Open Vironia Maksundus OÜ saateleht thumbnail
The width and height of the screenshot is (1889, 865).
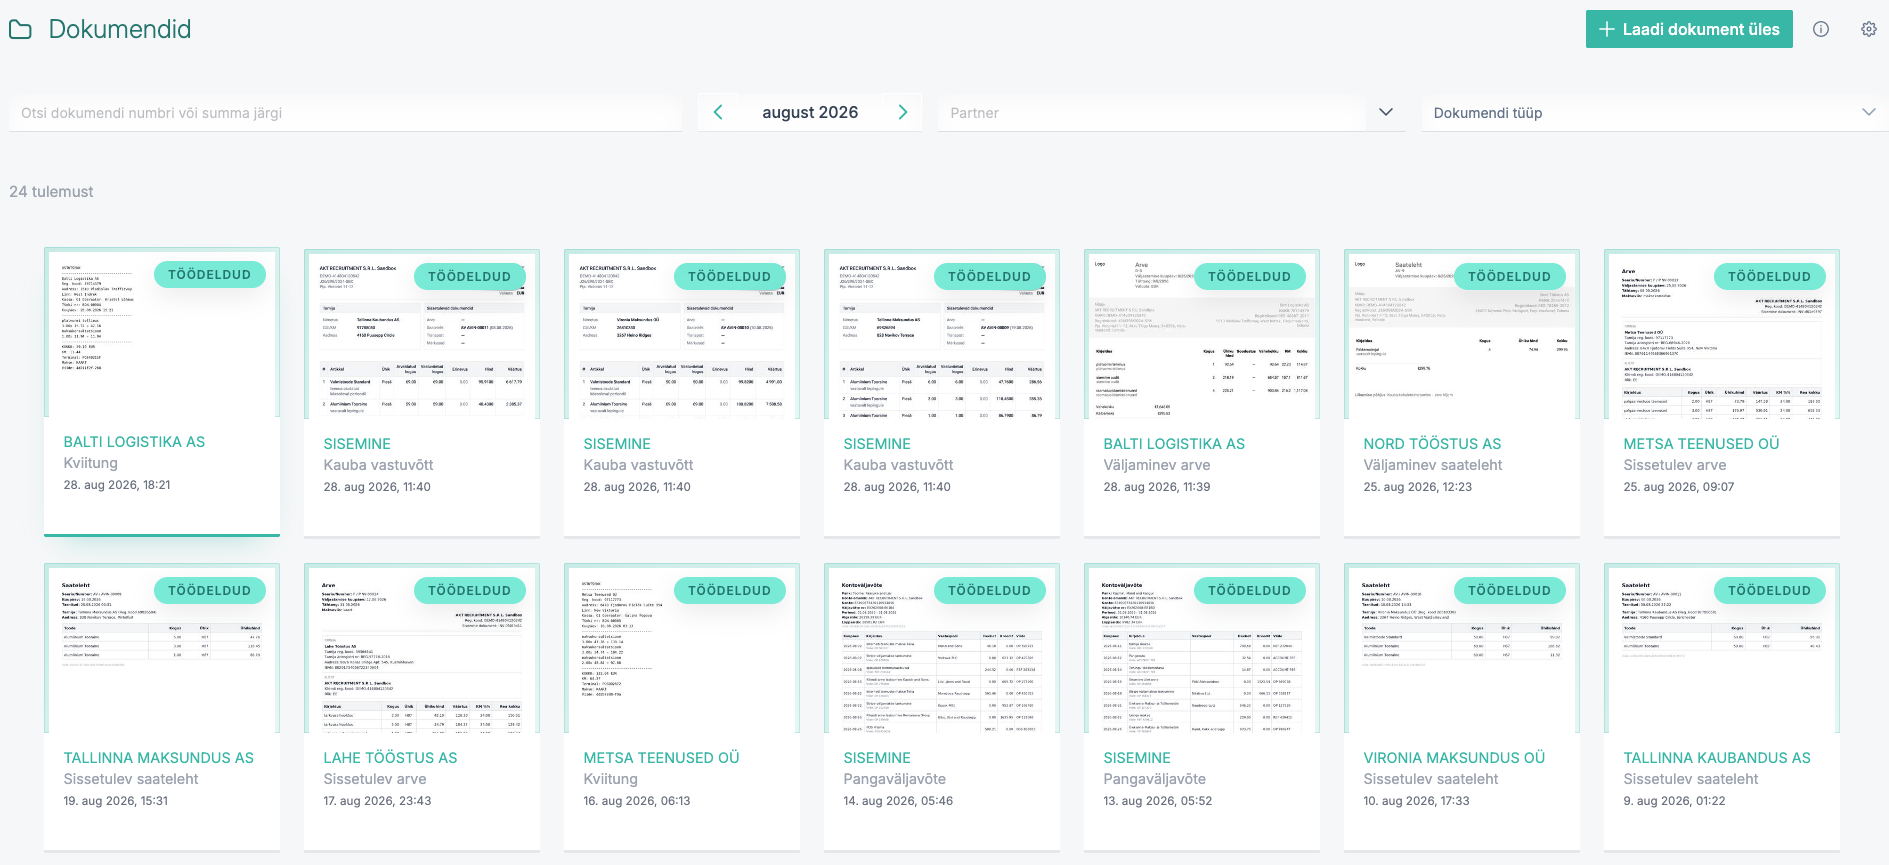(x=1462, y=648)
